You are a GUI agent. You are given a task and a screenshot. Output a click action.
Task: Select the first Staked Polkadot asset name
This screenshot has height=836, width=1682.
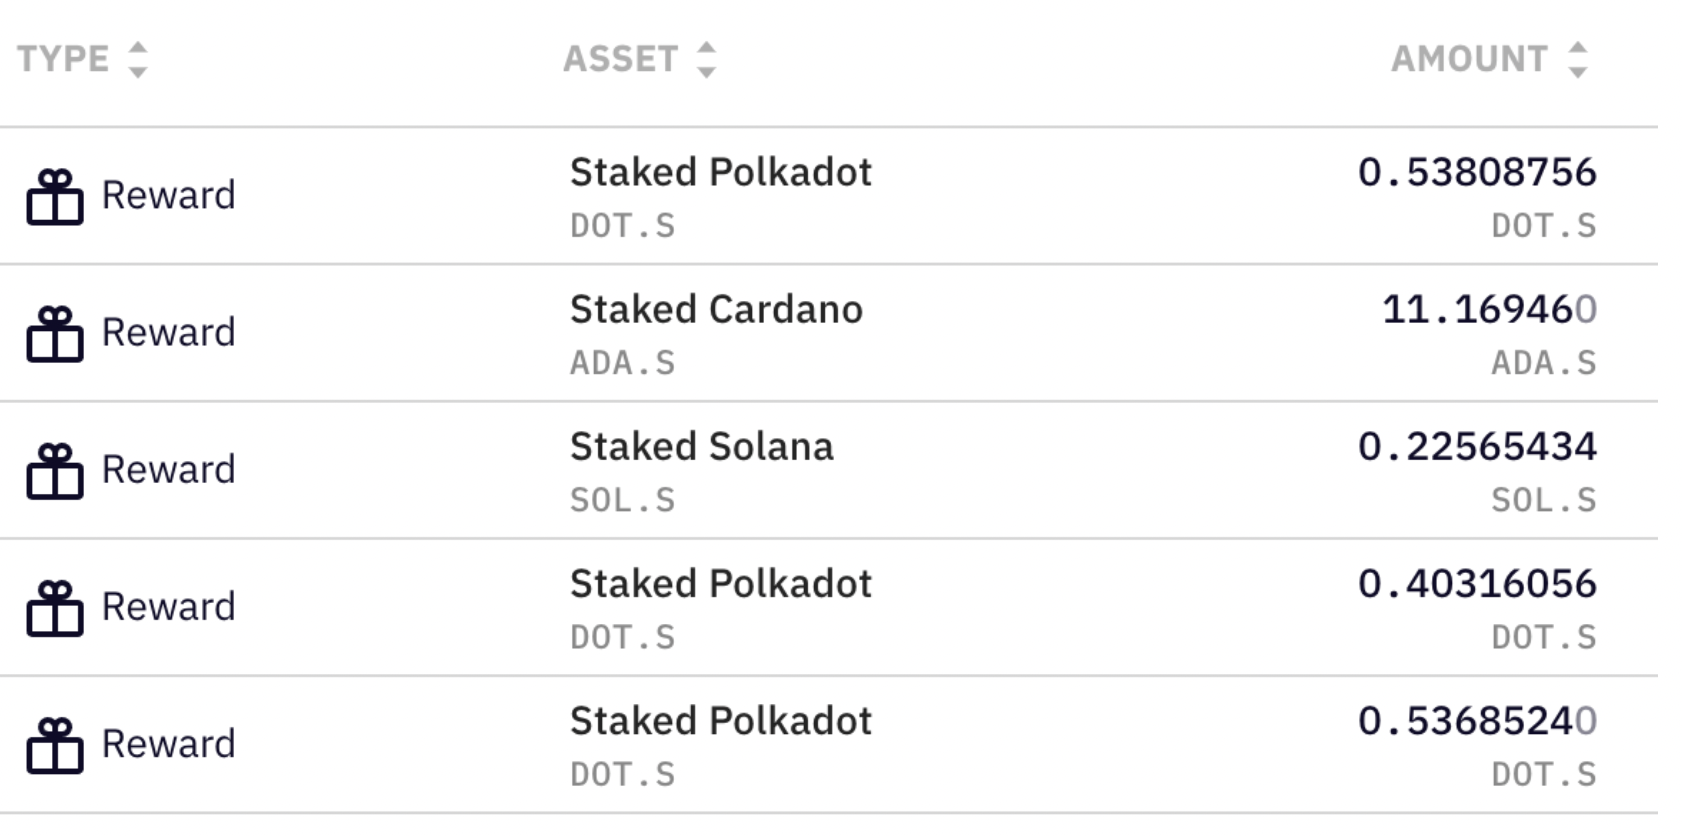[x=720, y=173]
